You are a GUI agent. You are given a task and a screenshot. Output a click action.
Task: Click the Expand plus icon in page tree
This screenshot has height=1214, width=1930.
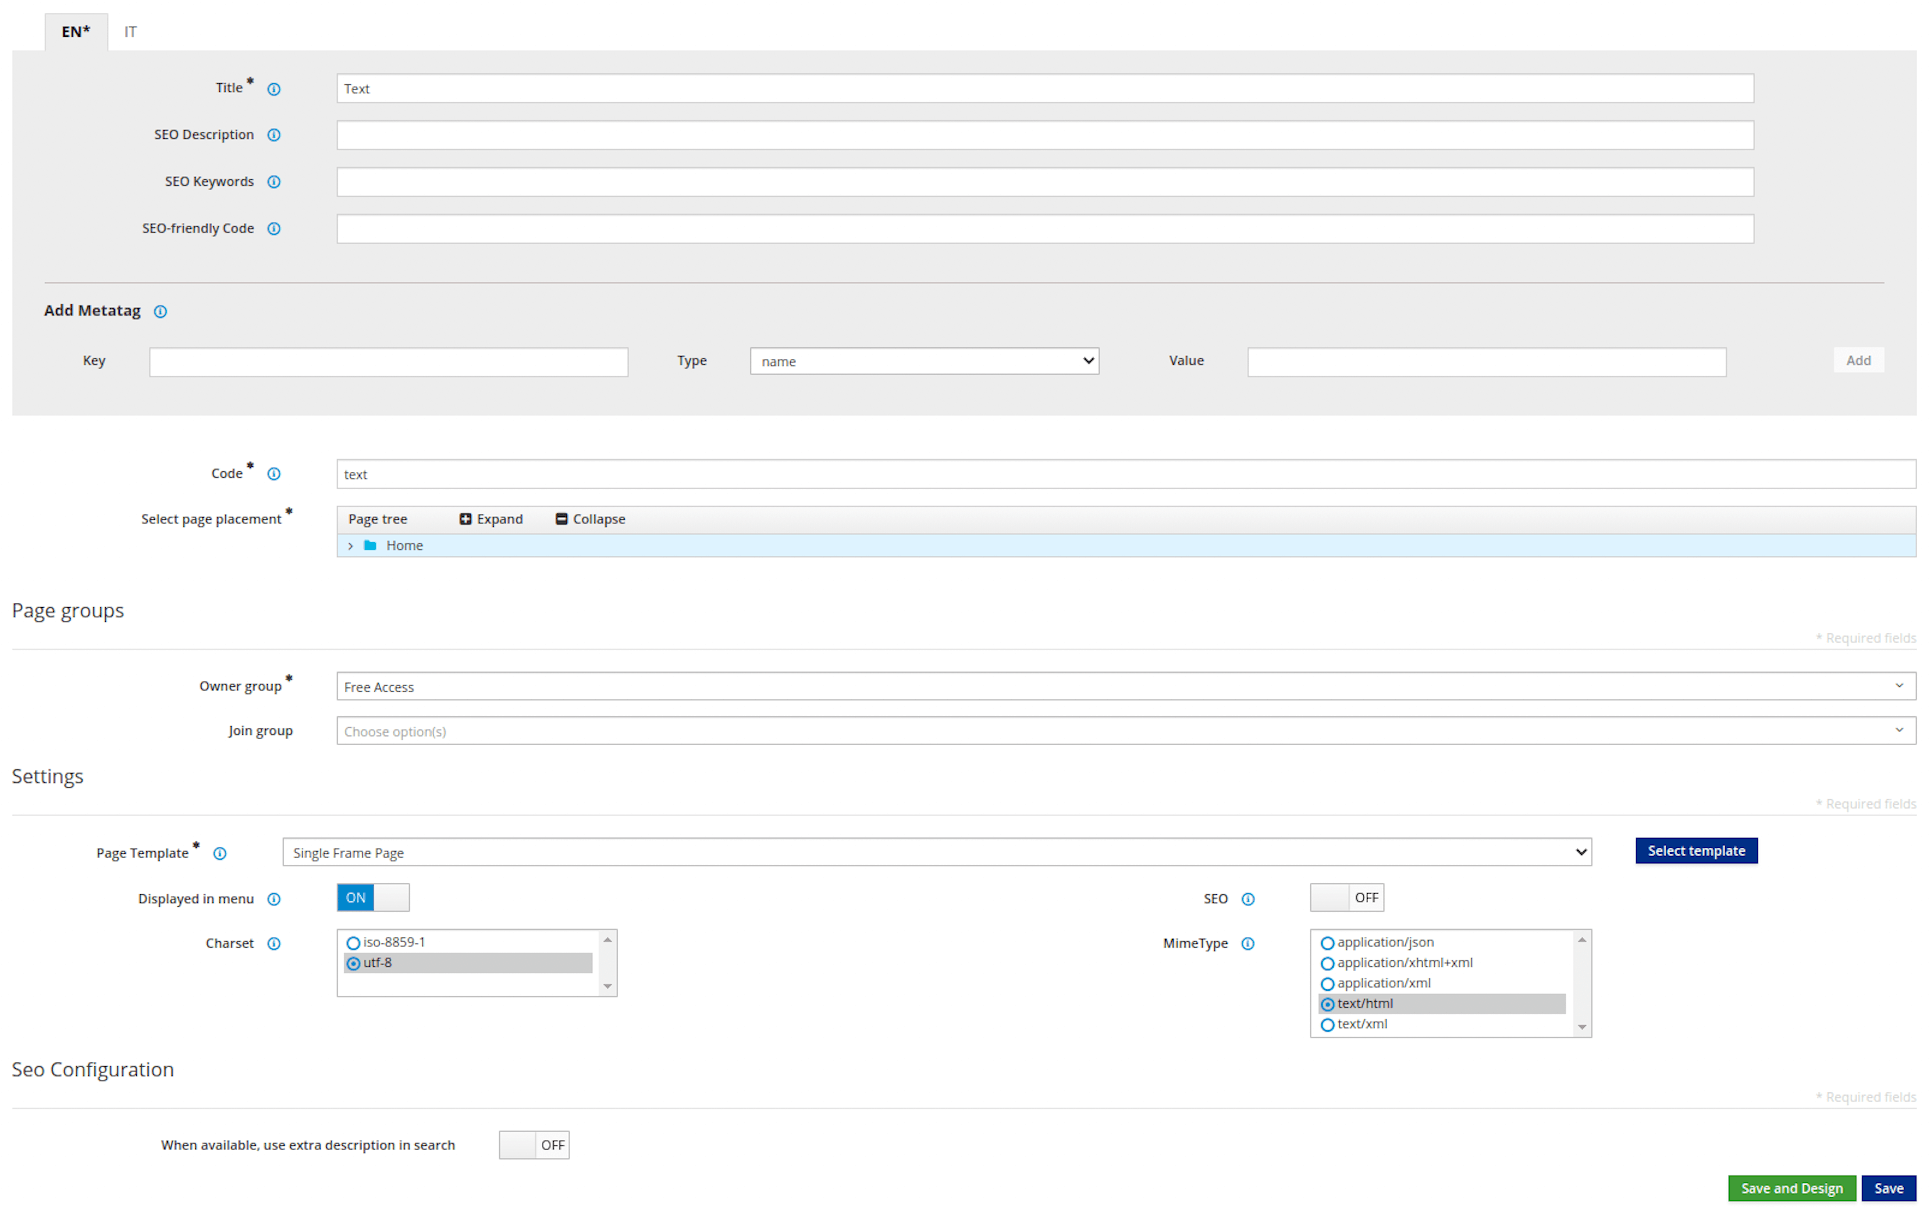465,519
